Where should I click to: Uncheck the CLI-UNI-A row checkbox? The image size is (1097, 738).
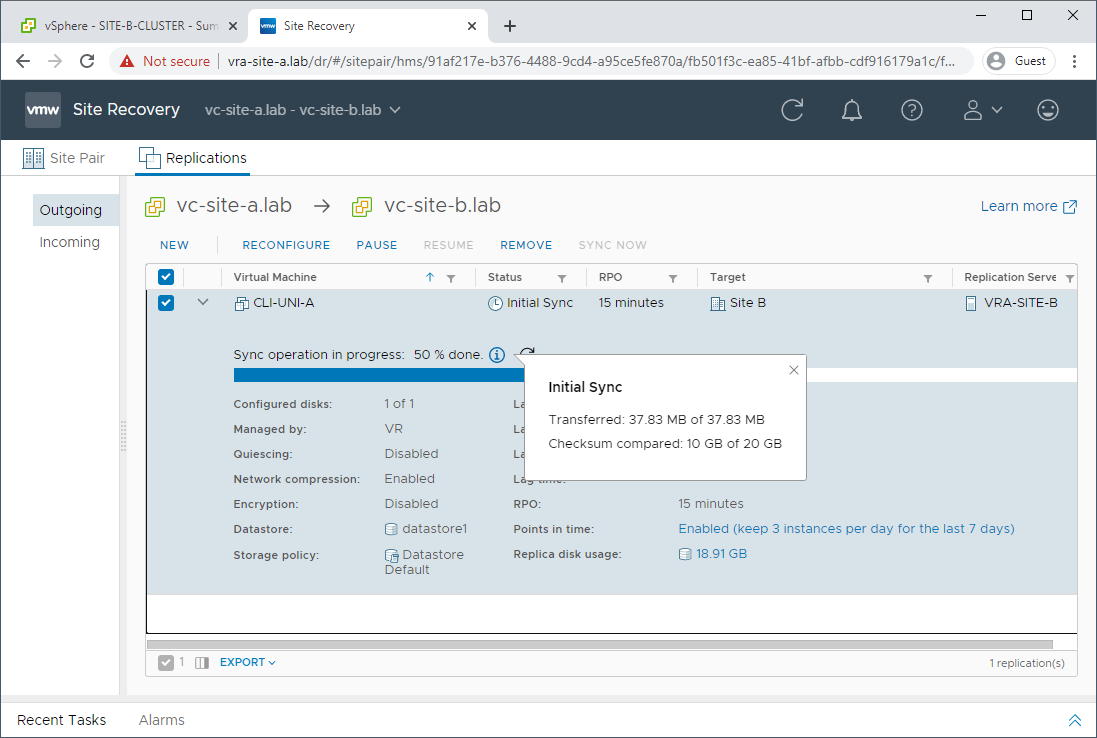pos(166,303)
